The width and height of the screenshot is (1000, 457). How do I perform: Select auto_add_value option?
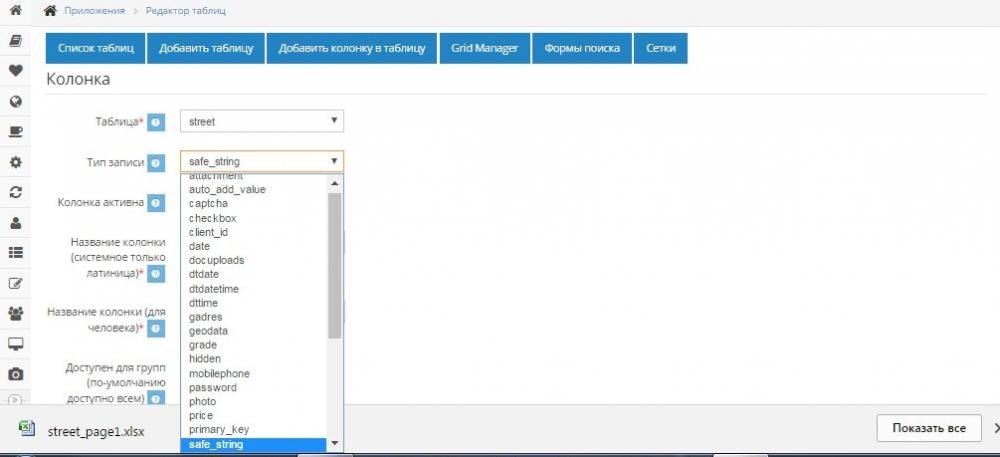click(x=254, y=189)
